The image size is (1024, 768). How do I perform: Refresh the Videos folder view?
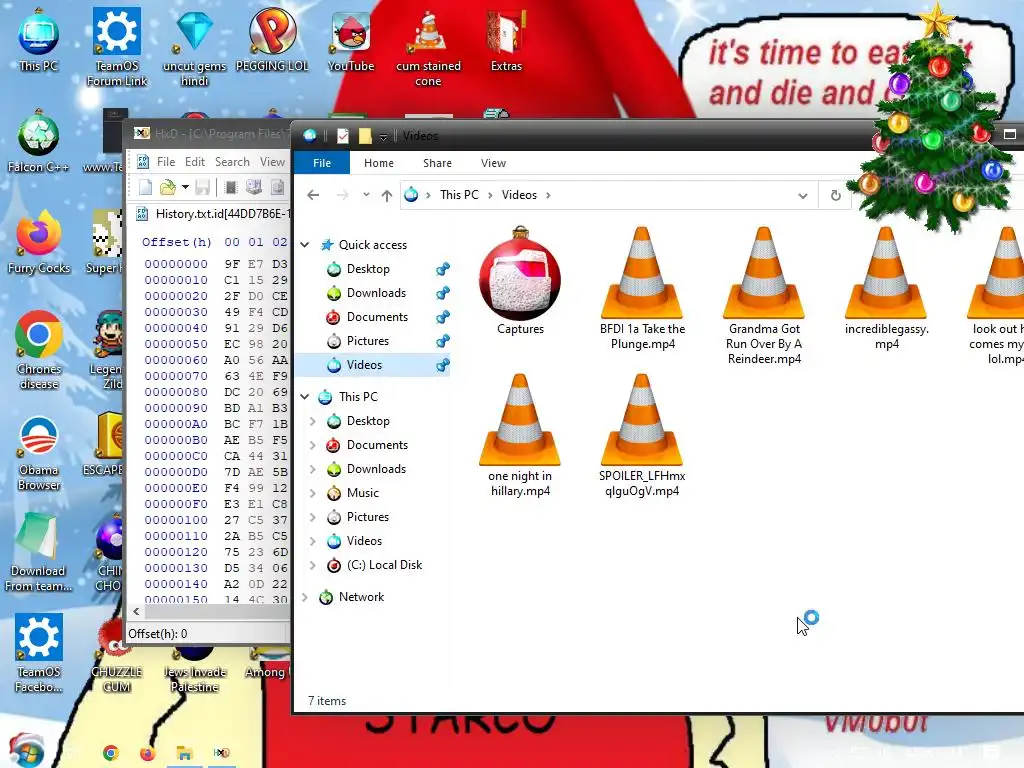click(835, 195)
